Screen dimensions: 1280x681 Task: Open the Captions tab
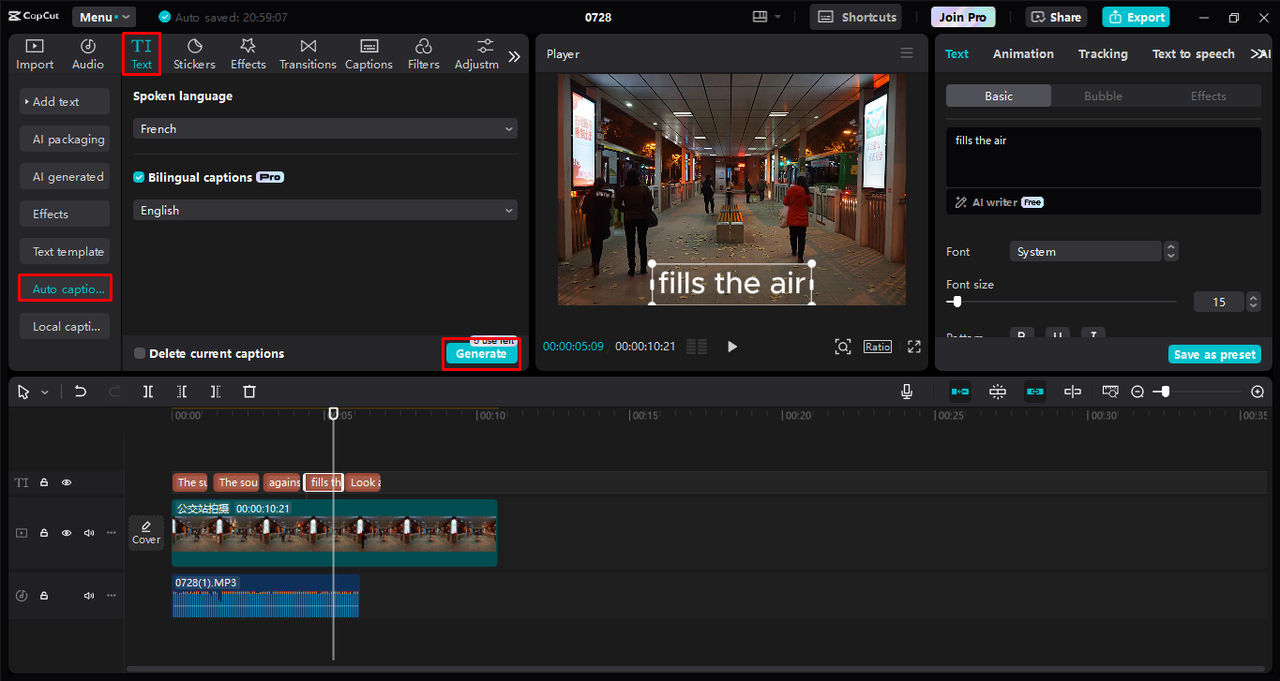pos(369,54)
